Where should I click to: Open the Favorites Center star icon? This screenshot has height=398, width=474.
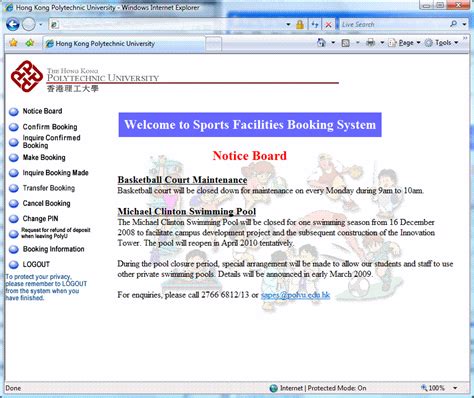[x=13, y=43]
